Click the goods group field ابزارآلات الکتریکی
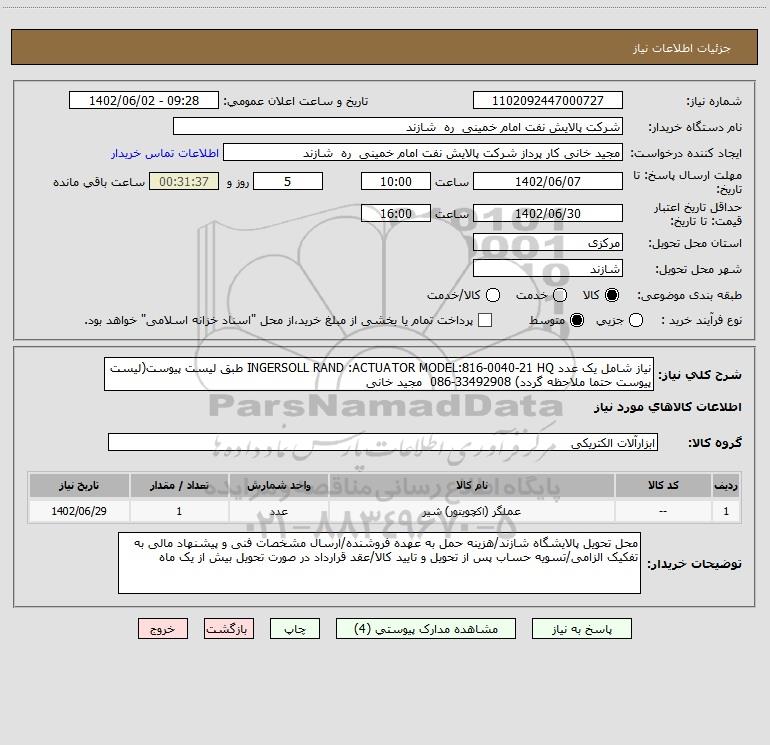The height and width of the screenshot is (745, 770). [x=383, y=442]
